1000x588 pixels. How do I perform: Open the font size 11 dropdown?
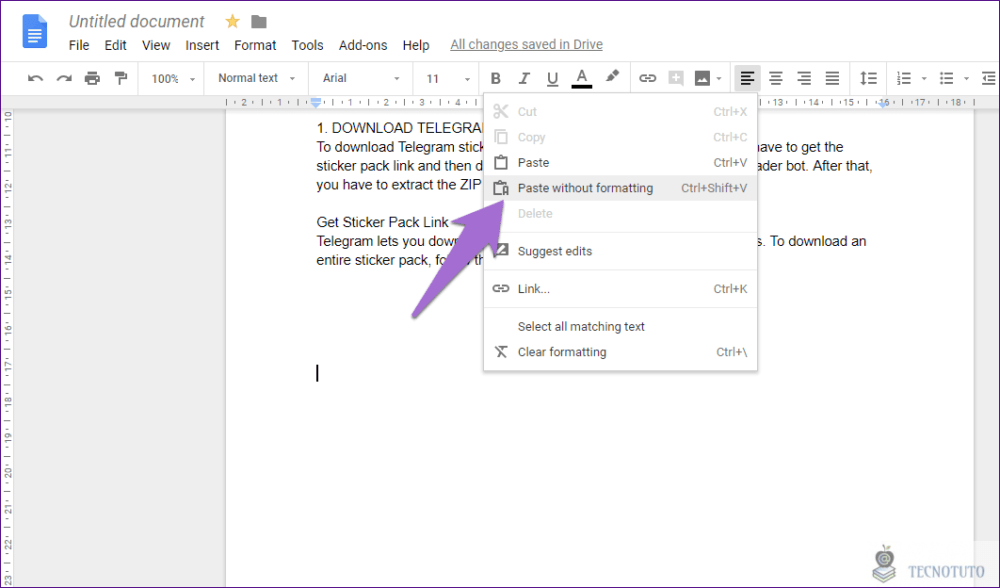point(448,78)
